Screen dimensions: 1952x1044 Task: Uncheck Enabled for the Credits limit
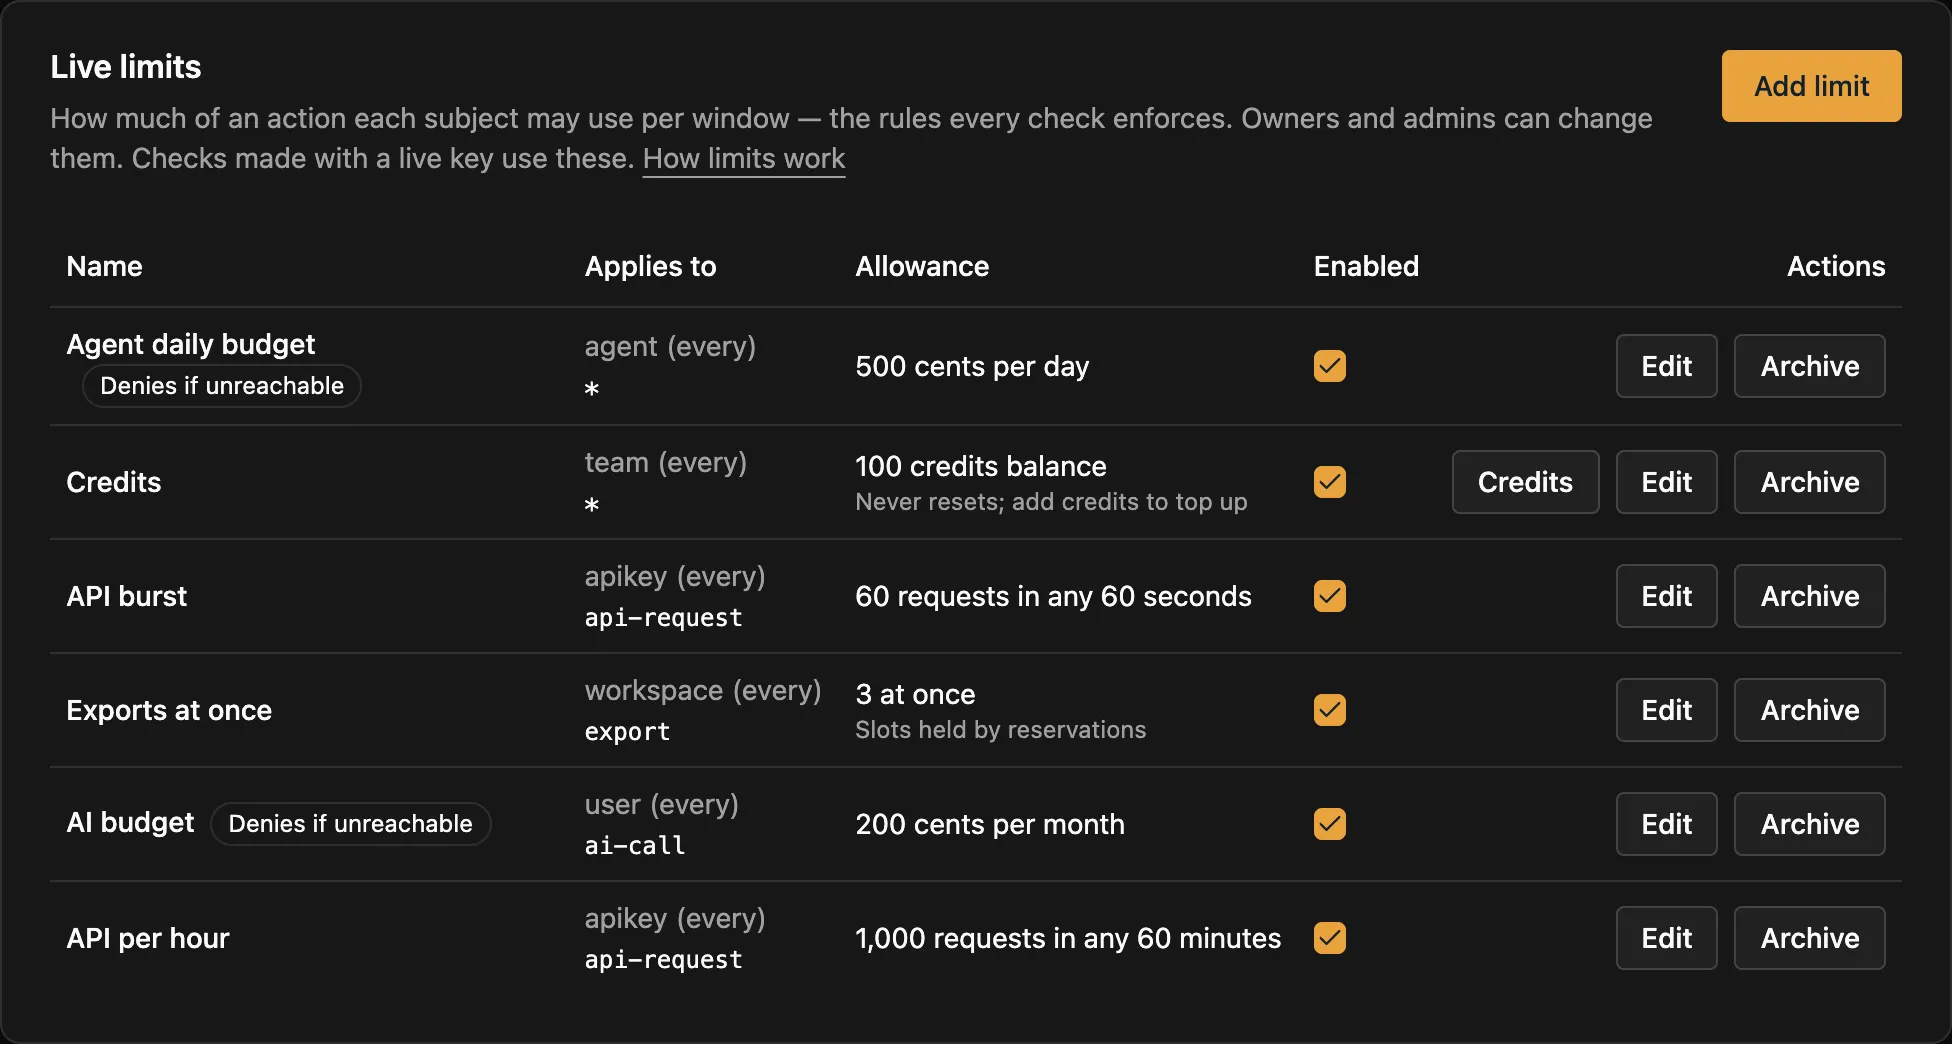click(1329, 482)
